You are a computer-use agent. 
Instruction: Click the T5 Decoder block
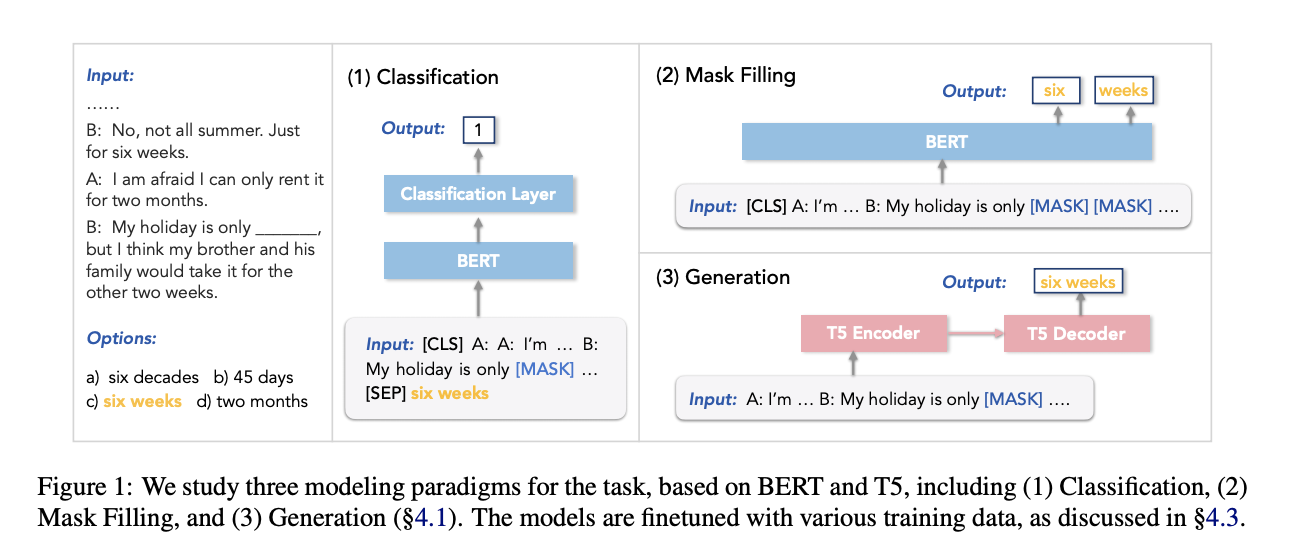[1076, 334]
